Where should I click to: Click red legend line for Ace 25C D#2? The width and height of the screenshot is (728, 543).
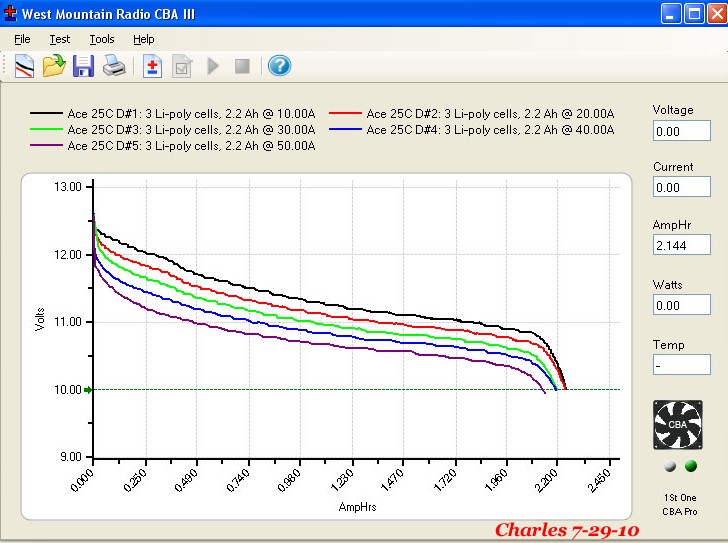click(345, 113)
